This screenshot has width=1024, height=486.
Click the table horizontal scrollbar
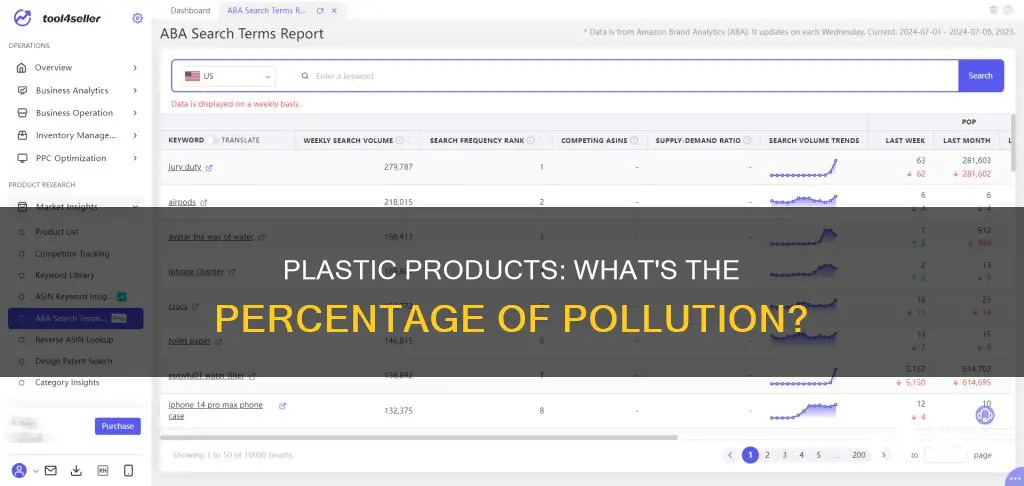tap(419, 437)
